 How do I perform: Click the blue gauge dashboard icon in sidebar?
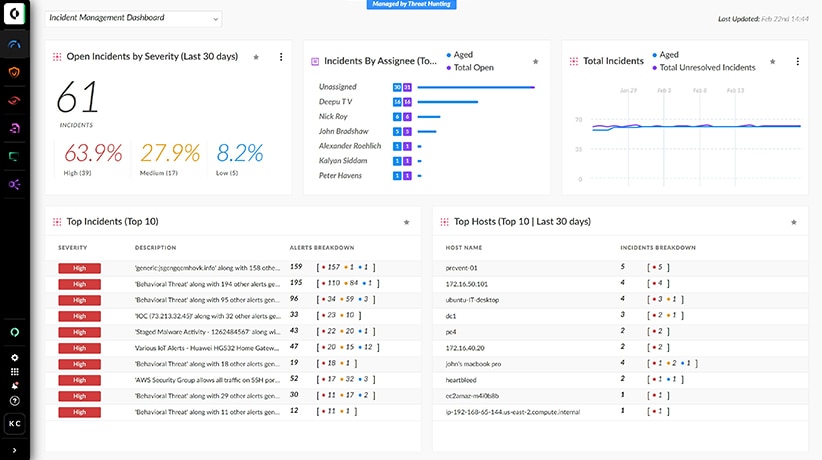14,45
